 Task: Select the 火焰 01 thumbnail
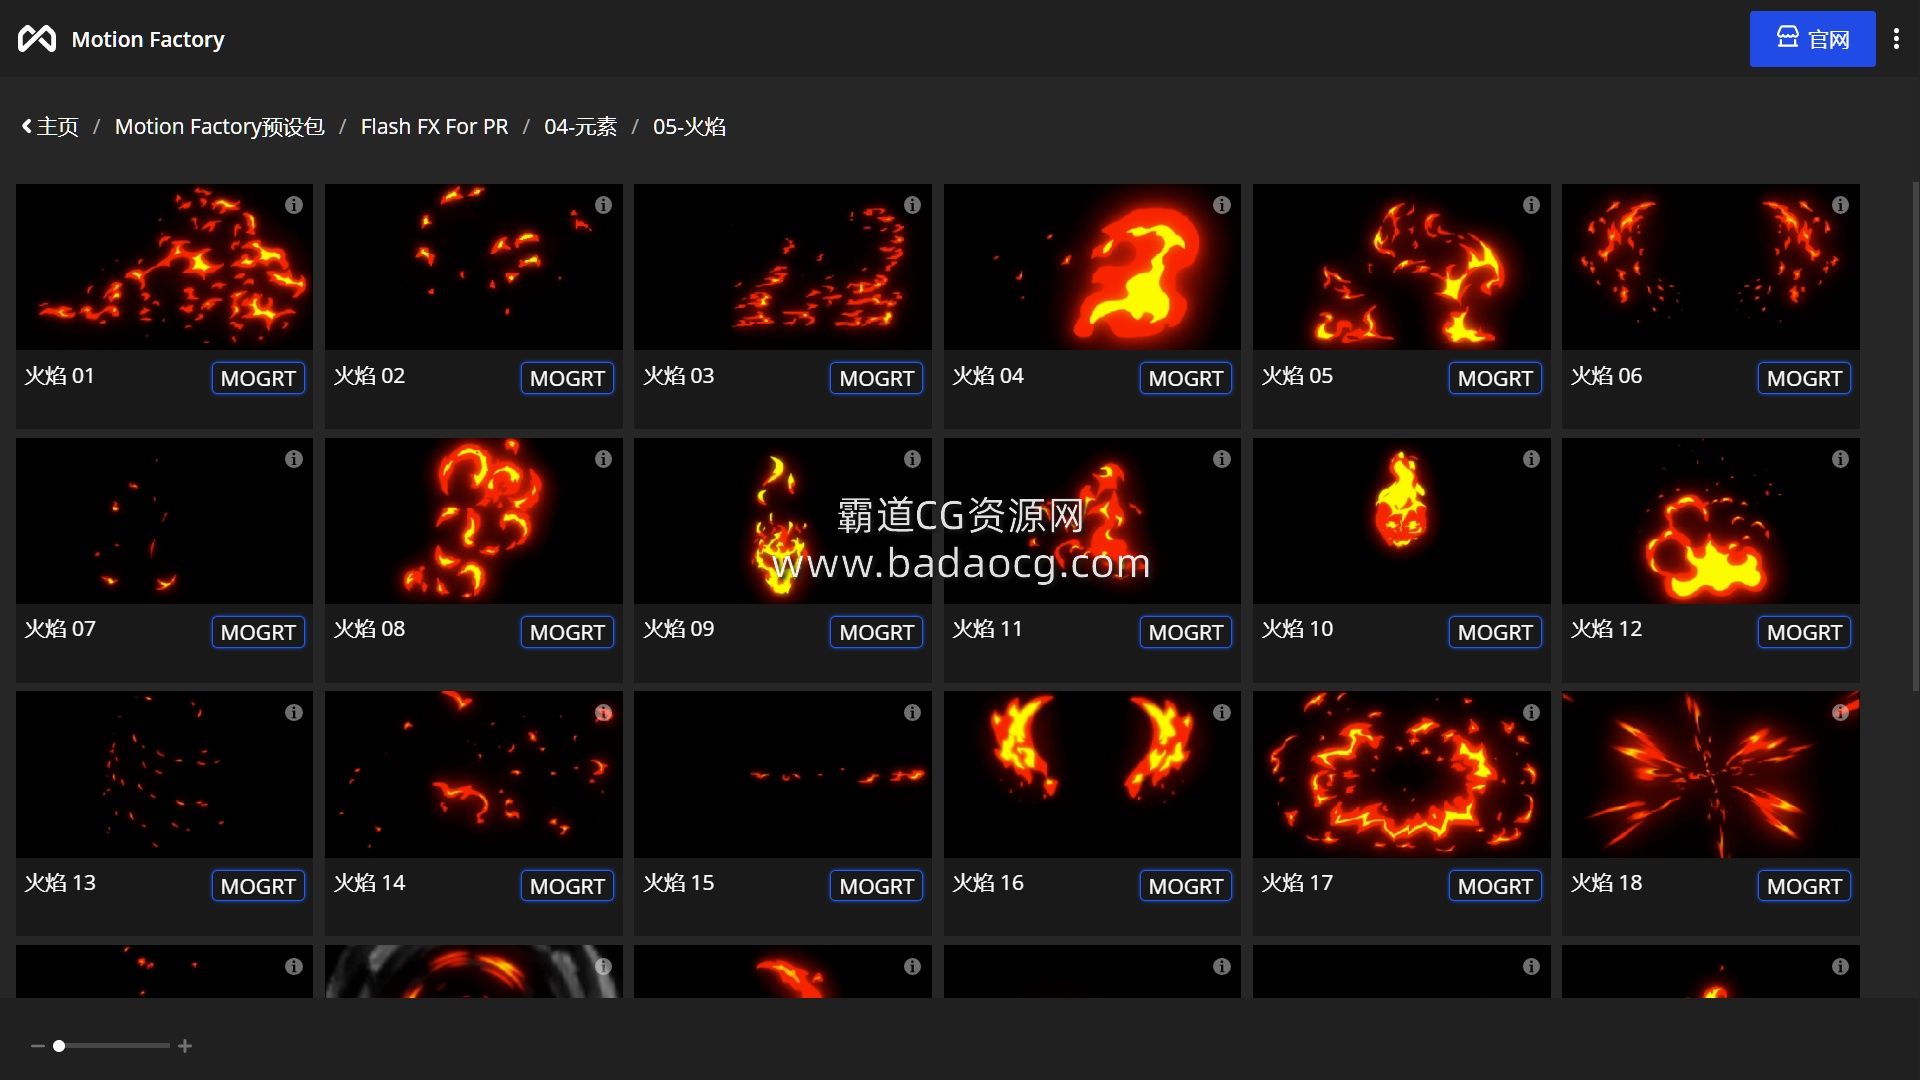coord(164,267)
